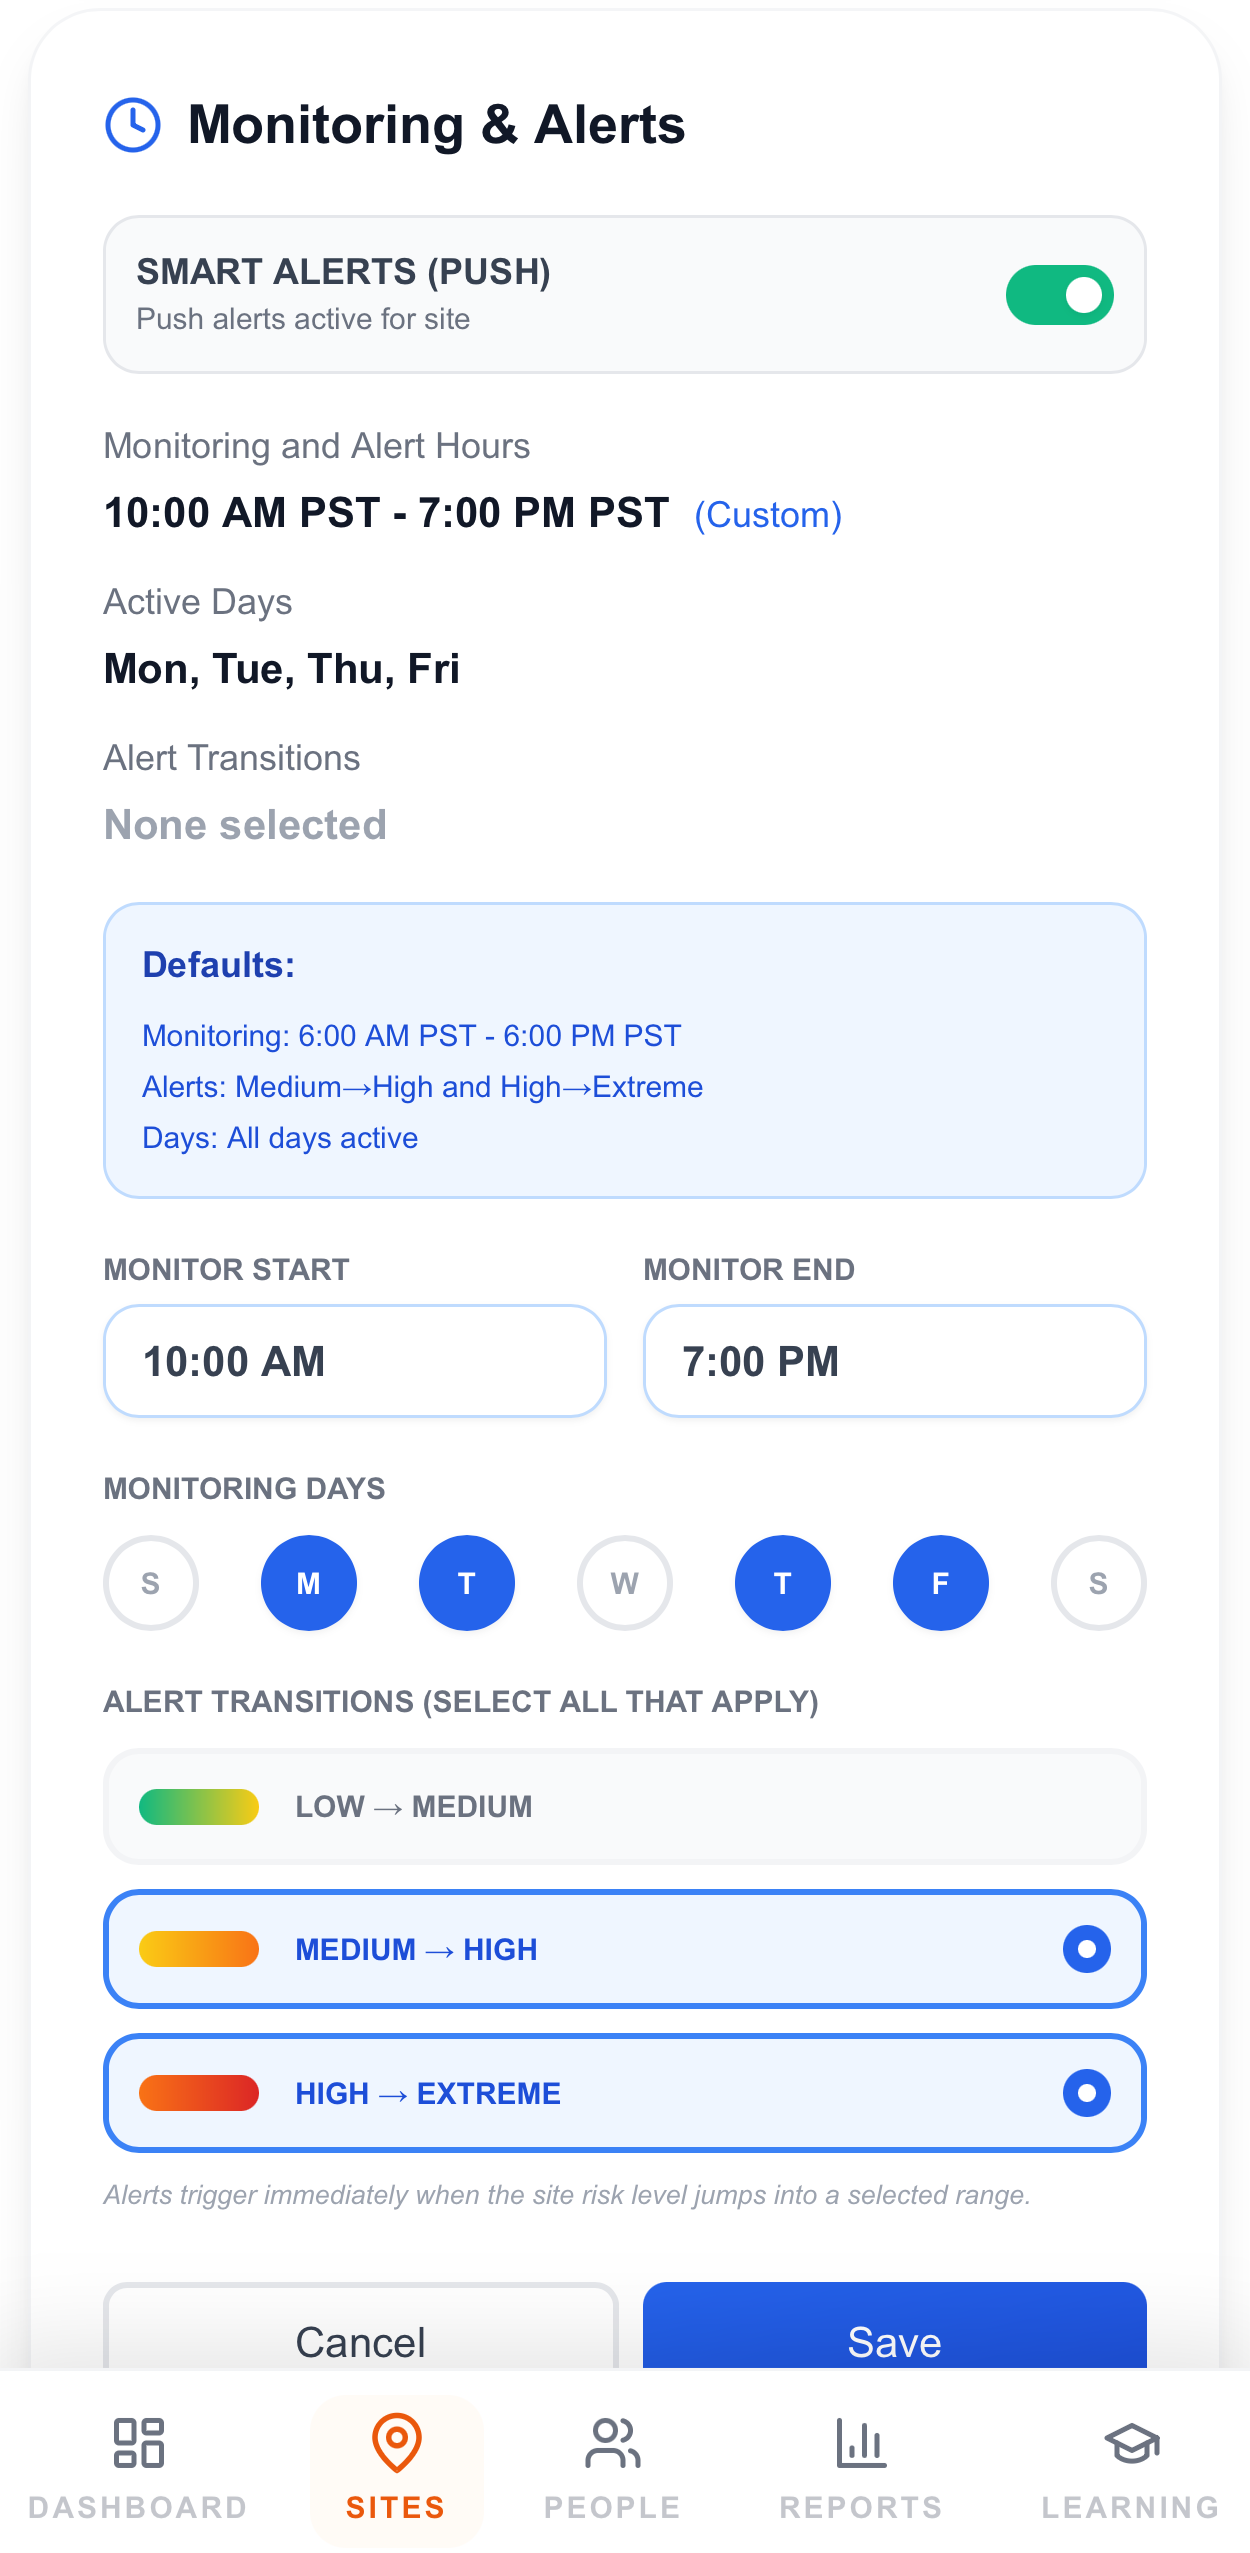
Task: Open the Monitor Start time picker
Action: (x=355, y=1361)
